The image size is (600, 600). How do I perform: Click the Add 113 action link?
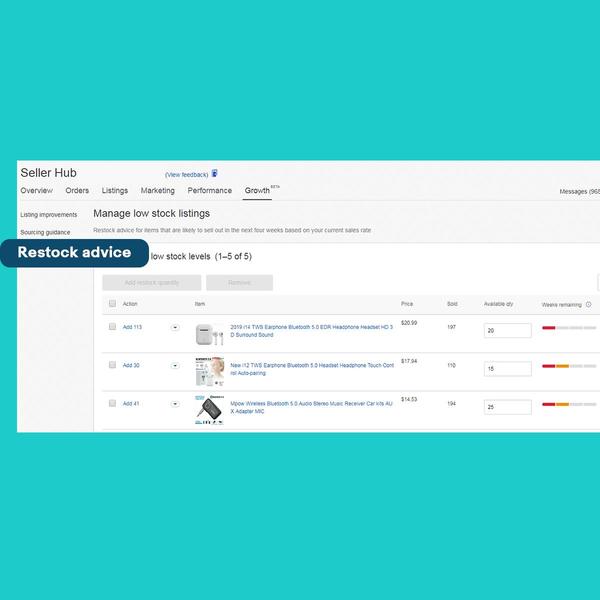click(132, 327)
